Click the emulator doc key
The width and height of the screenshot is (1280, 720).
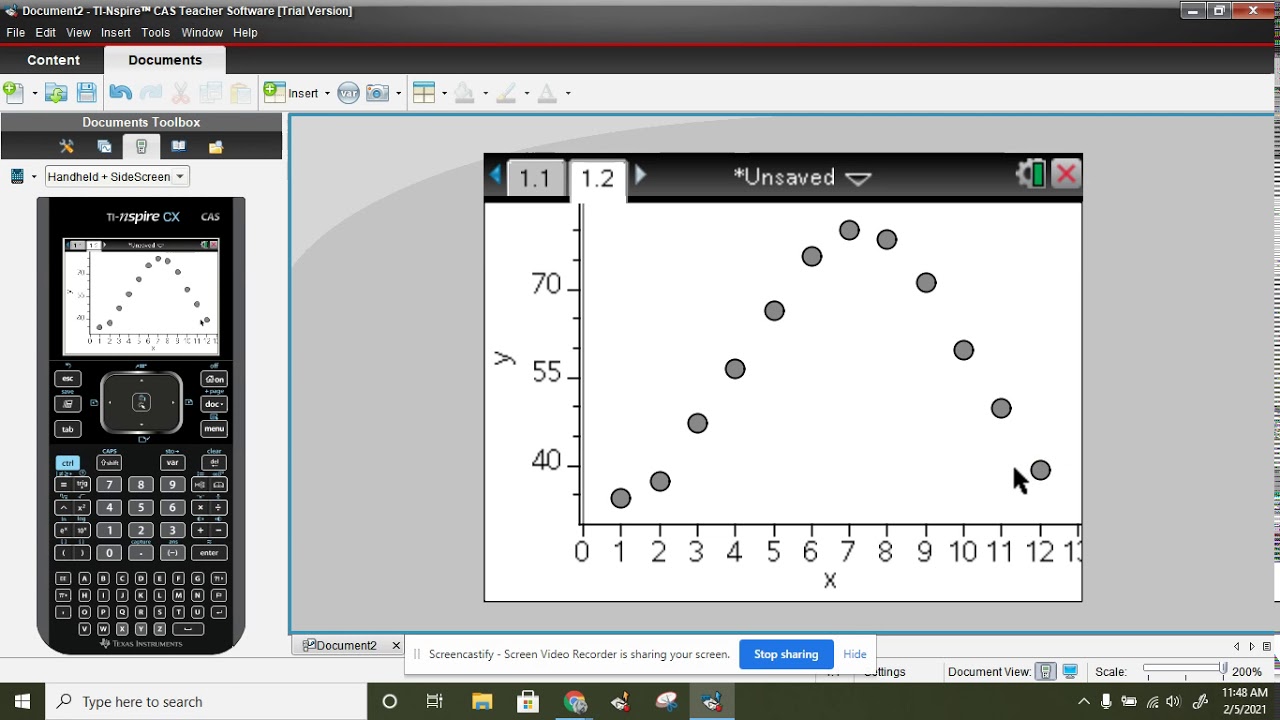214,404
